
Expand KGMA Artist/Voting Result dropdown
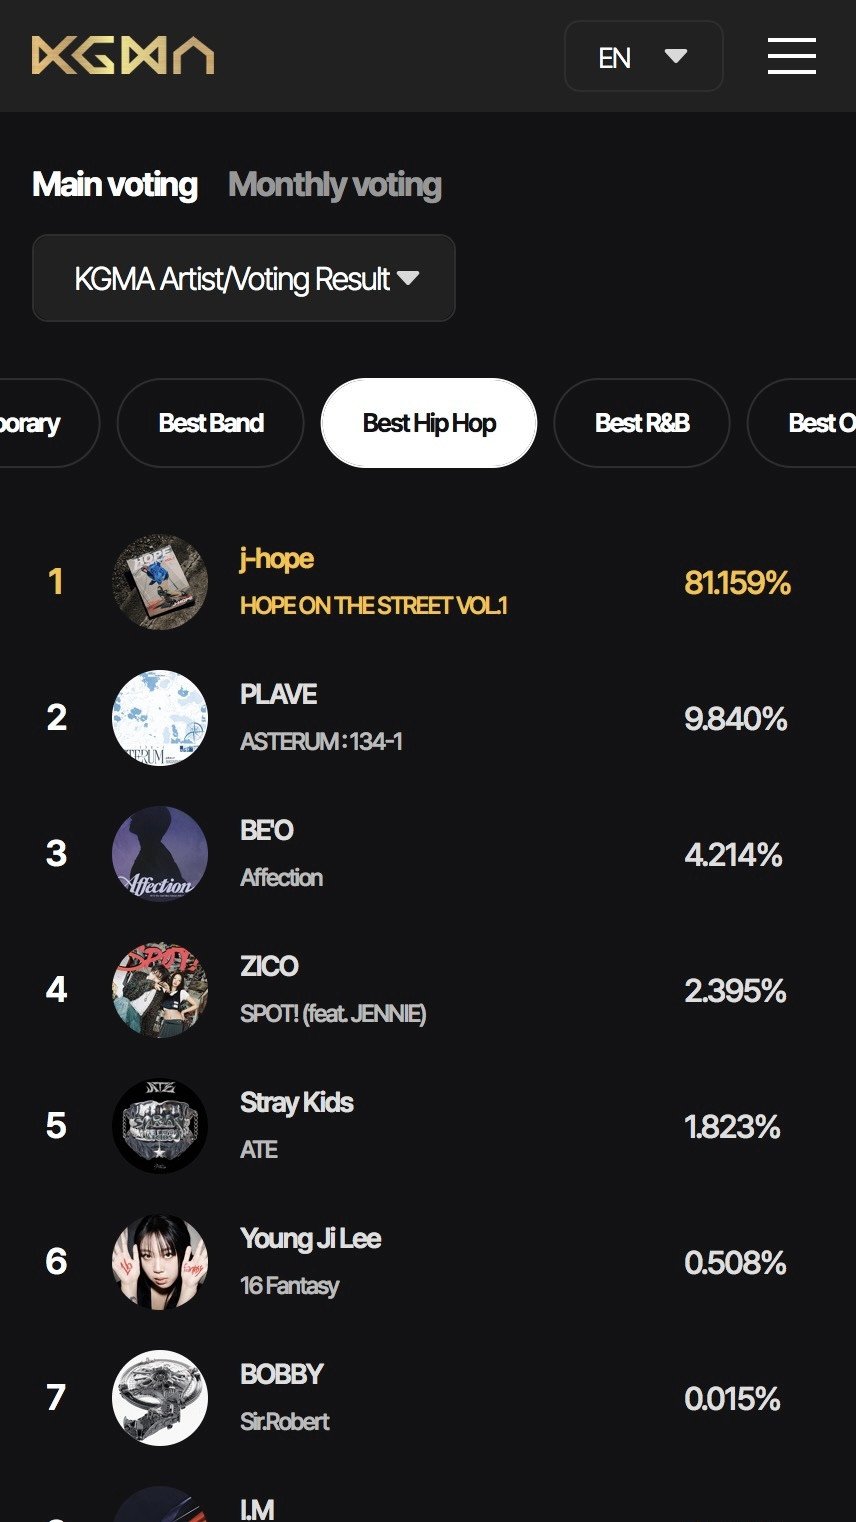click(x=244, y=278)
